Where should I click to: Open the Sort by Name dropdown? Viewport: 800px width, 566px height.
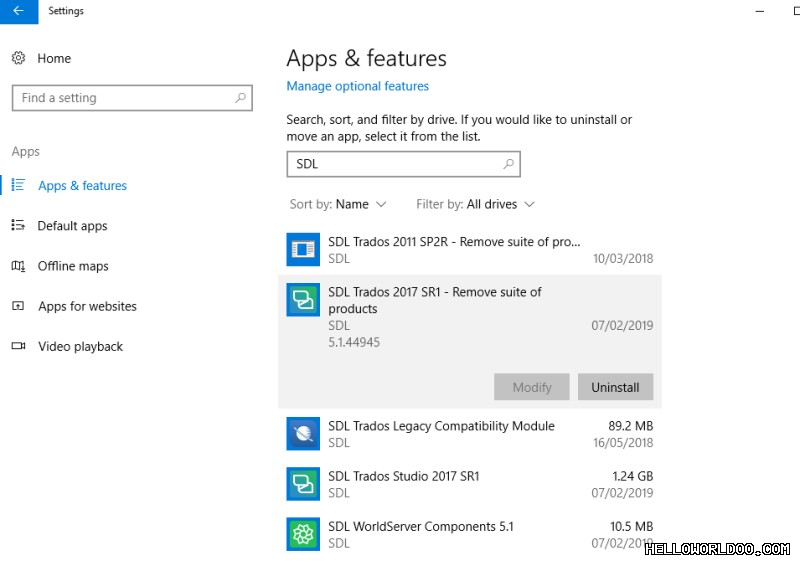pyautogui.click(x=338, y=204)
